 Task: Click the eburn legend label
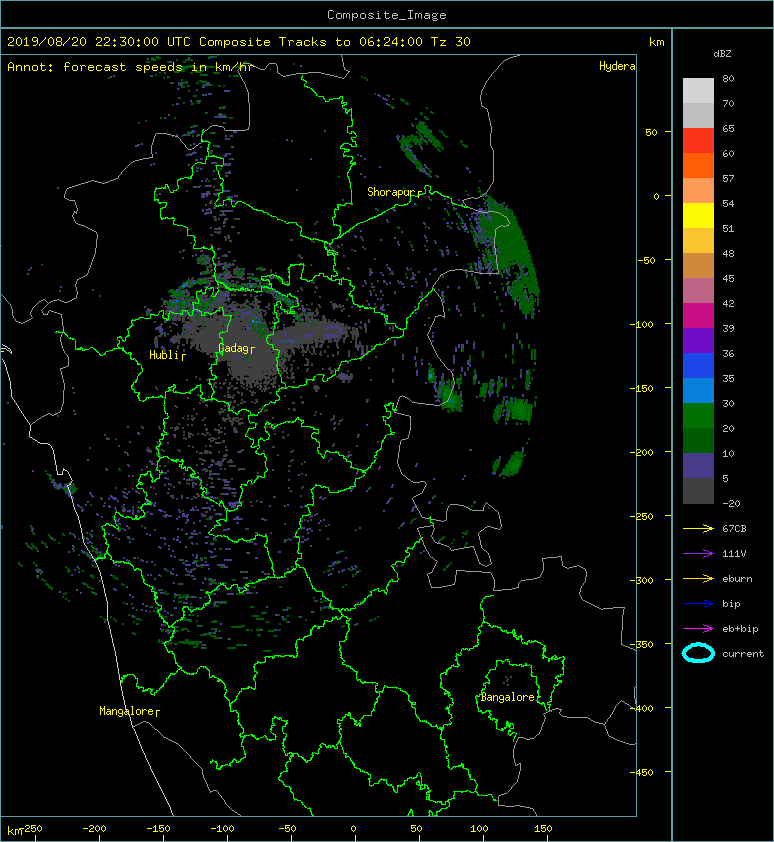(737, 579)
